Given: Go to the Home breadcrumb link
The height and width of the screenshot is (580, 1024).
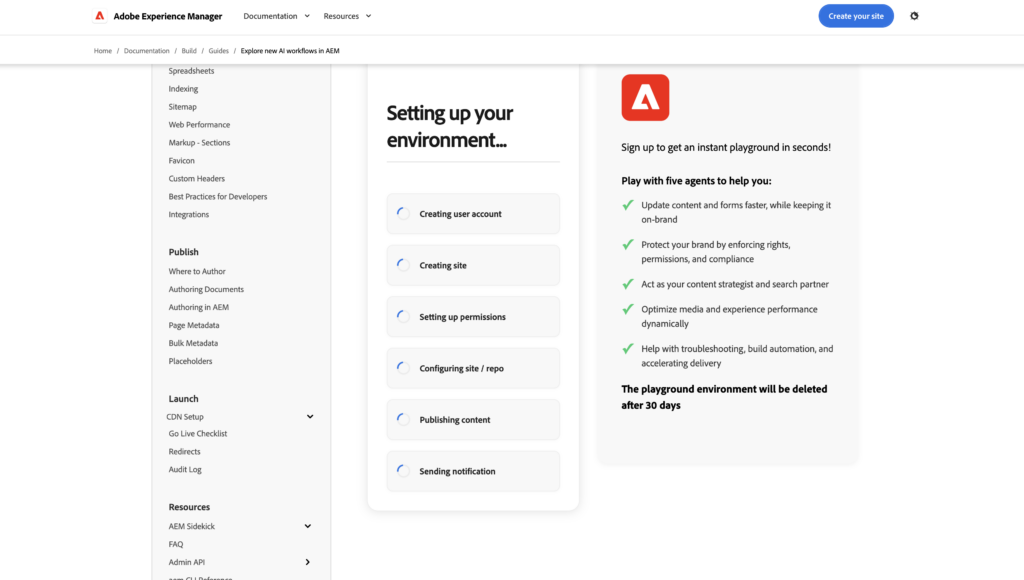Looking at the screenshot, I should coord(103,51).
